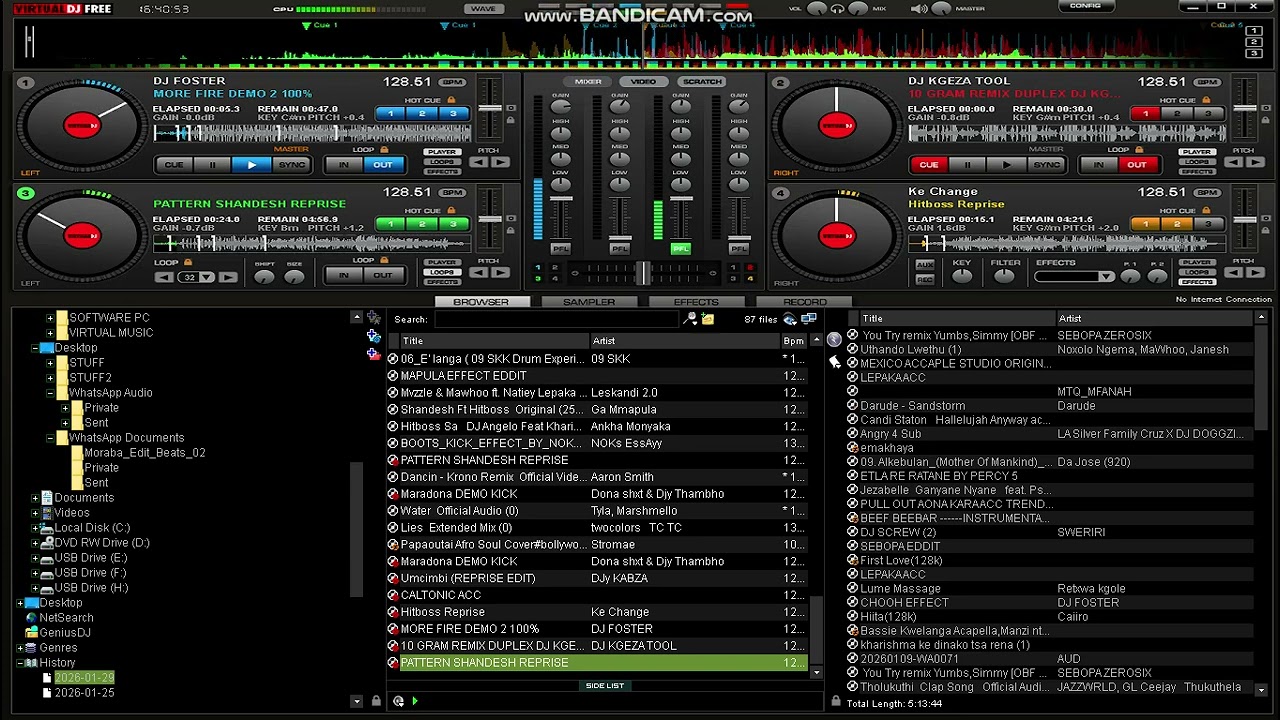Trigger deck 4 hot cue 3

[x=1208, y=224]
